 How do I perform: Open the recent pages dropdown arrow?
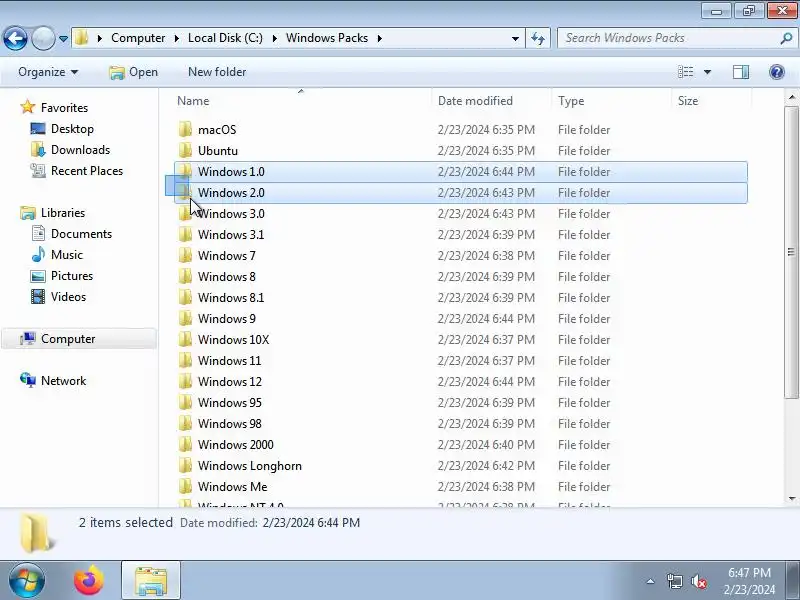point(63,38)
